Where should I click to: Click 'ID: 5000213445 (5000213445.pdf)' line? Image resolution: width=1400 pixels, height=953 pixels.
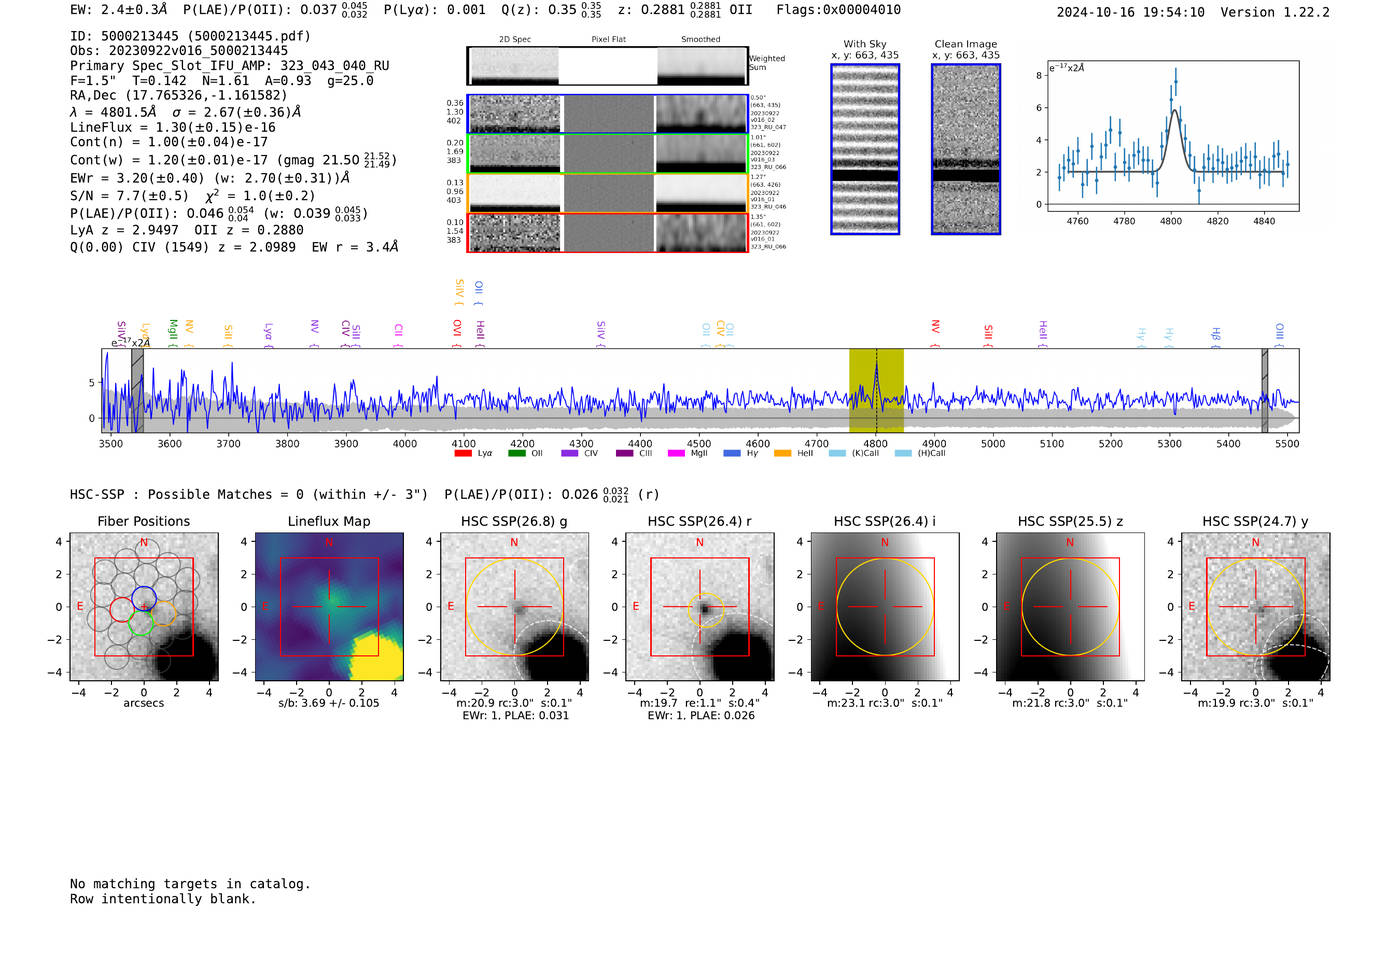point(190,36)
